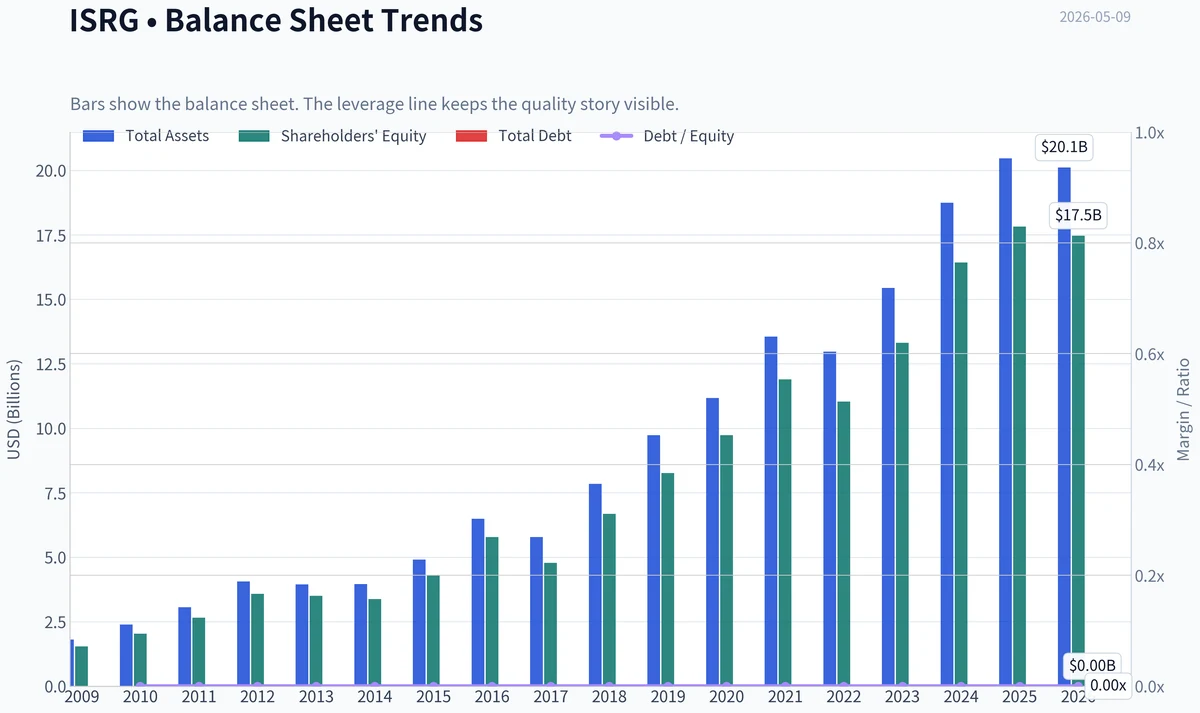Click the 0.00x ratio label
This screenshot has height=713, width=1200.
[1108, 685]
